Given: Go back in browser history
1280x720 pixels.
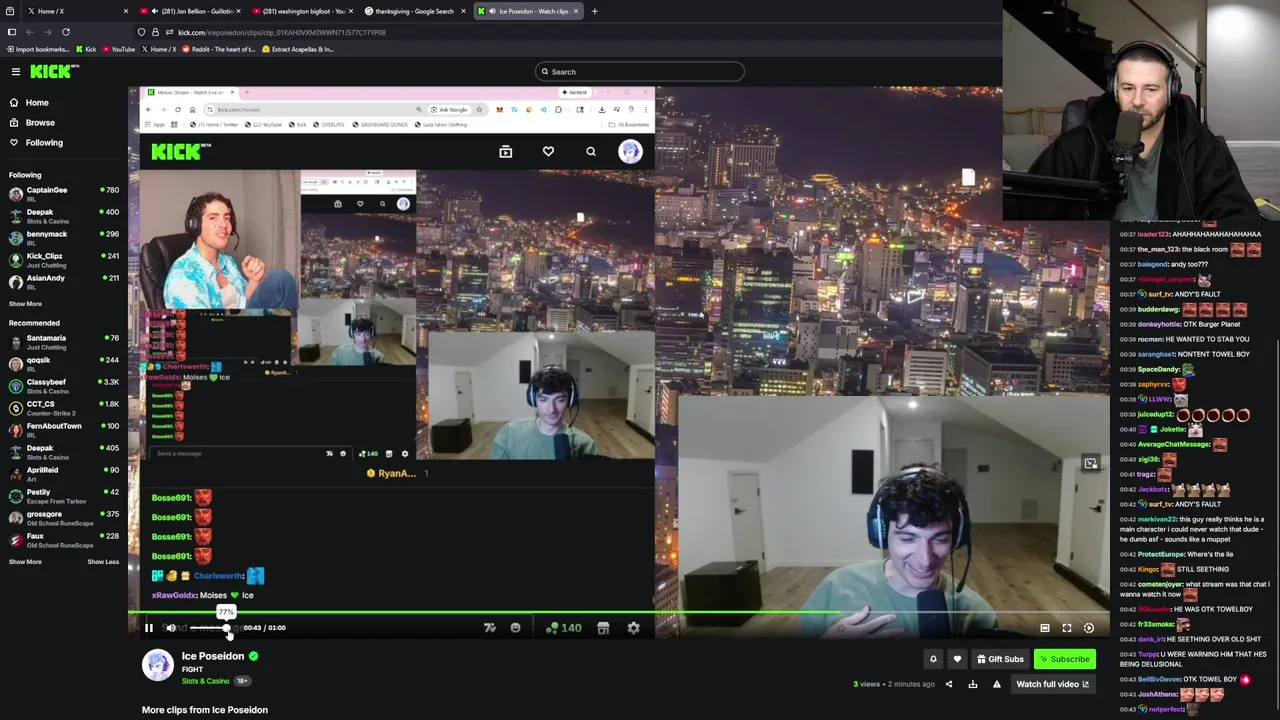Looking at the screenshot, I should (x=30, y=32).
